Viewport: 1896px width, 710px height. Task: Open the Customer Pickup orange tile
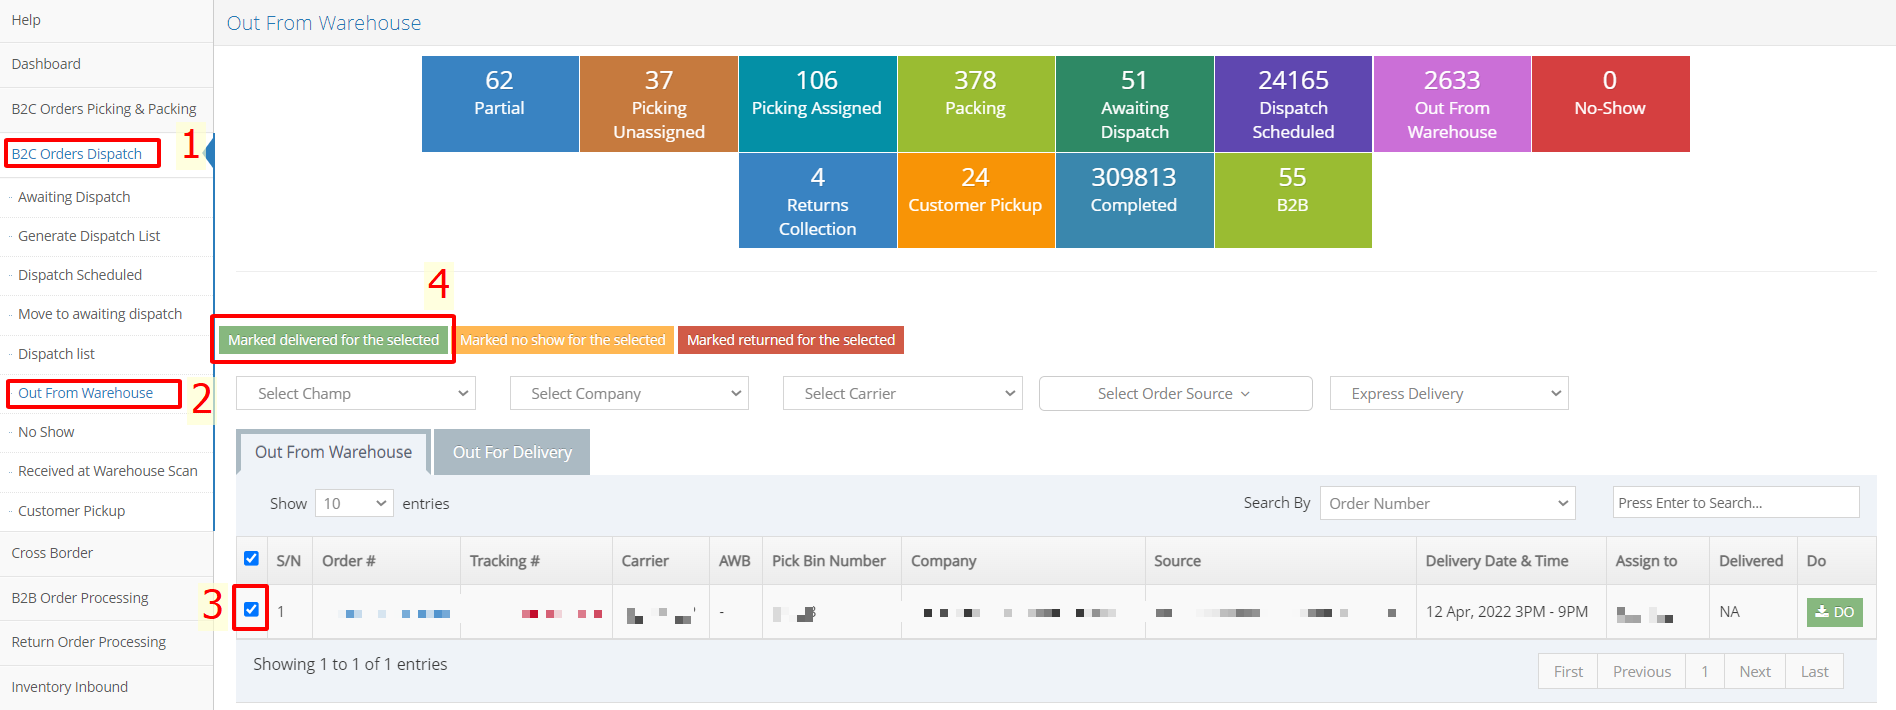[975, 200]
